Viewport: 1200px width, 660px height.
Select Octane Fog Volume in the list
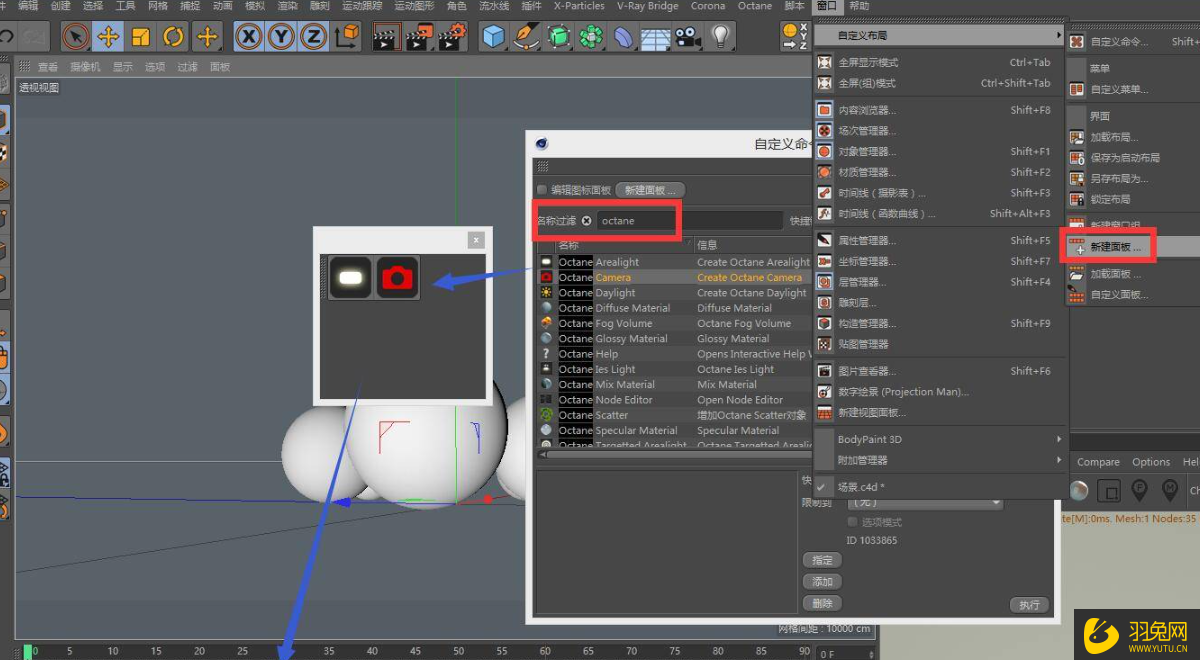pyautogui.click(x=674, y=323)
